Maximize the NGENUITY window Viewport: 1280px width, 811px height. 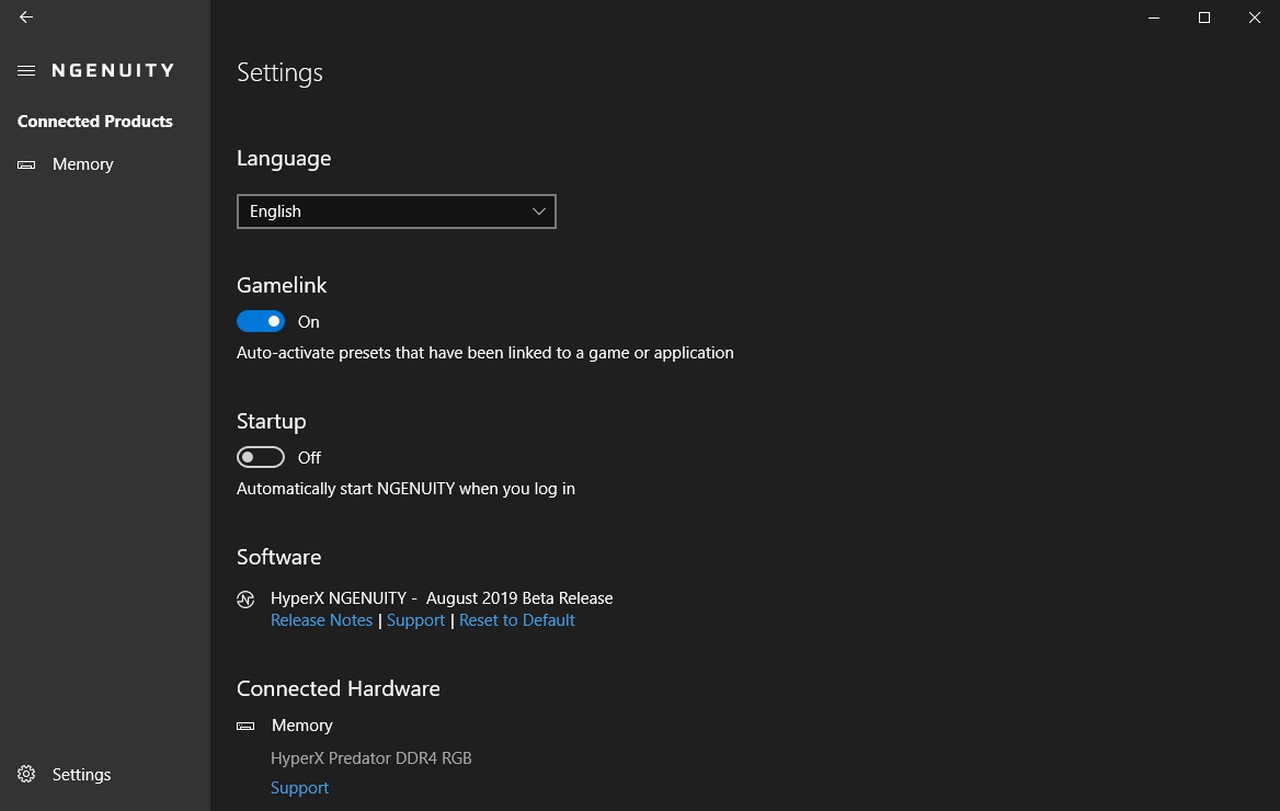coord(1204,17)
